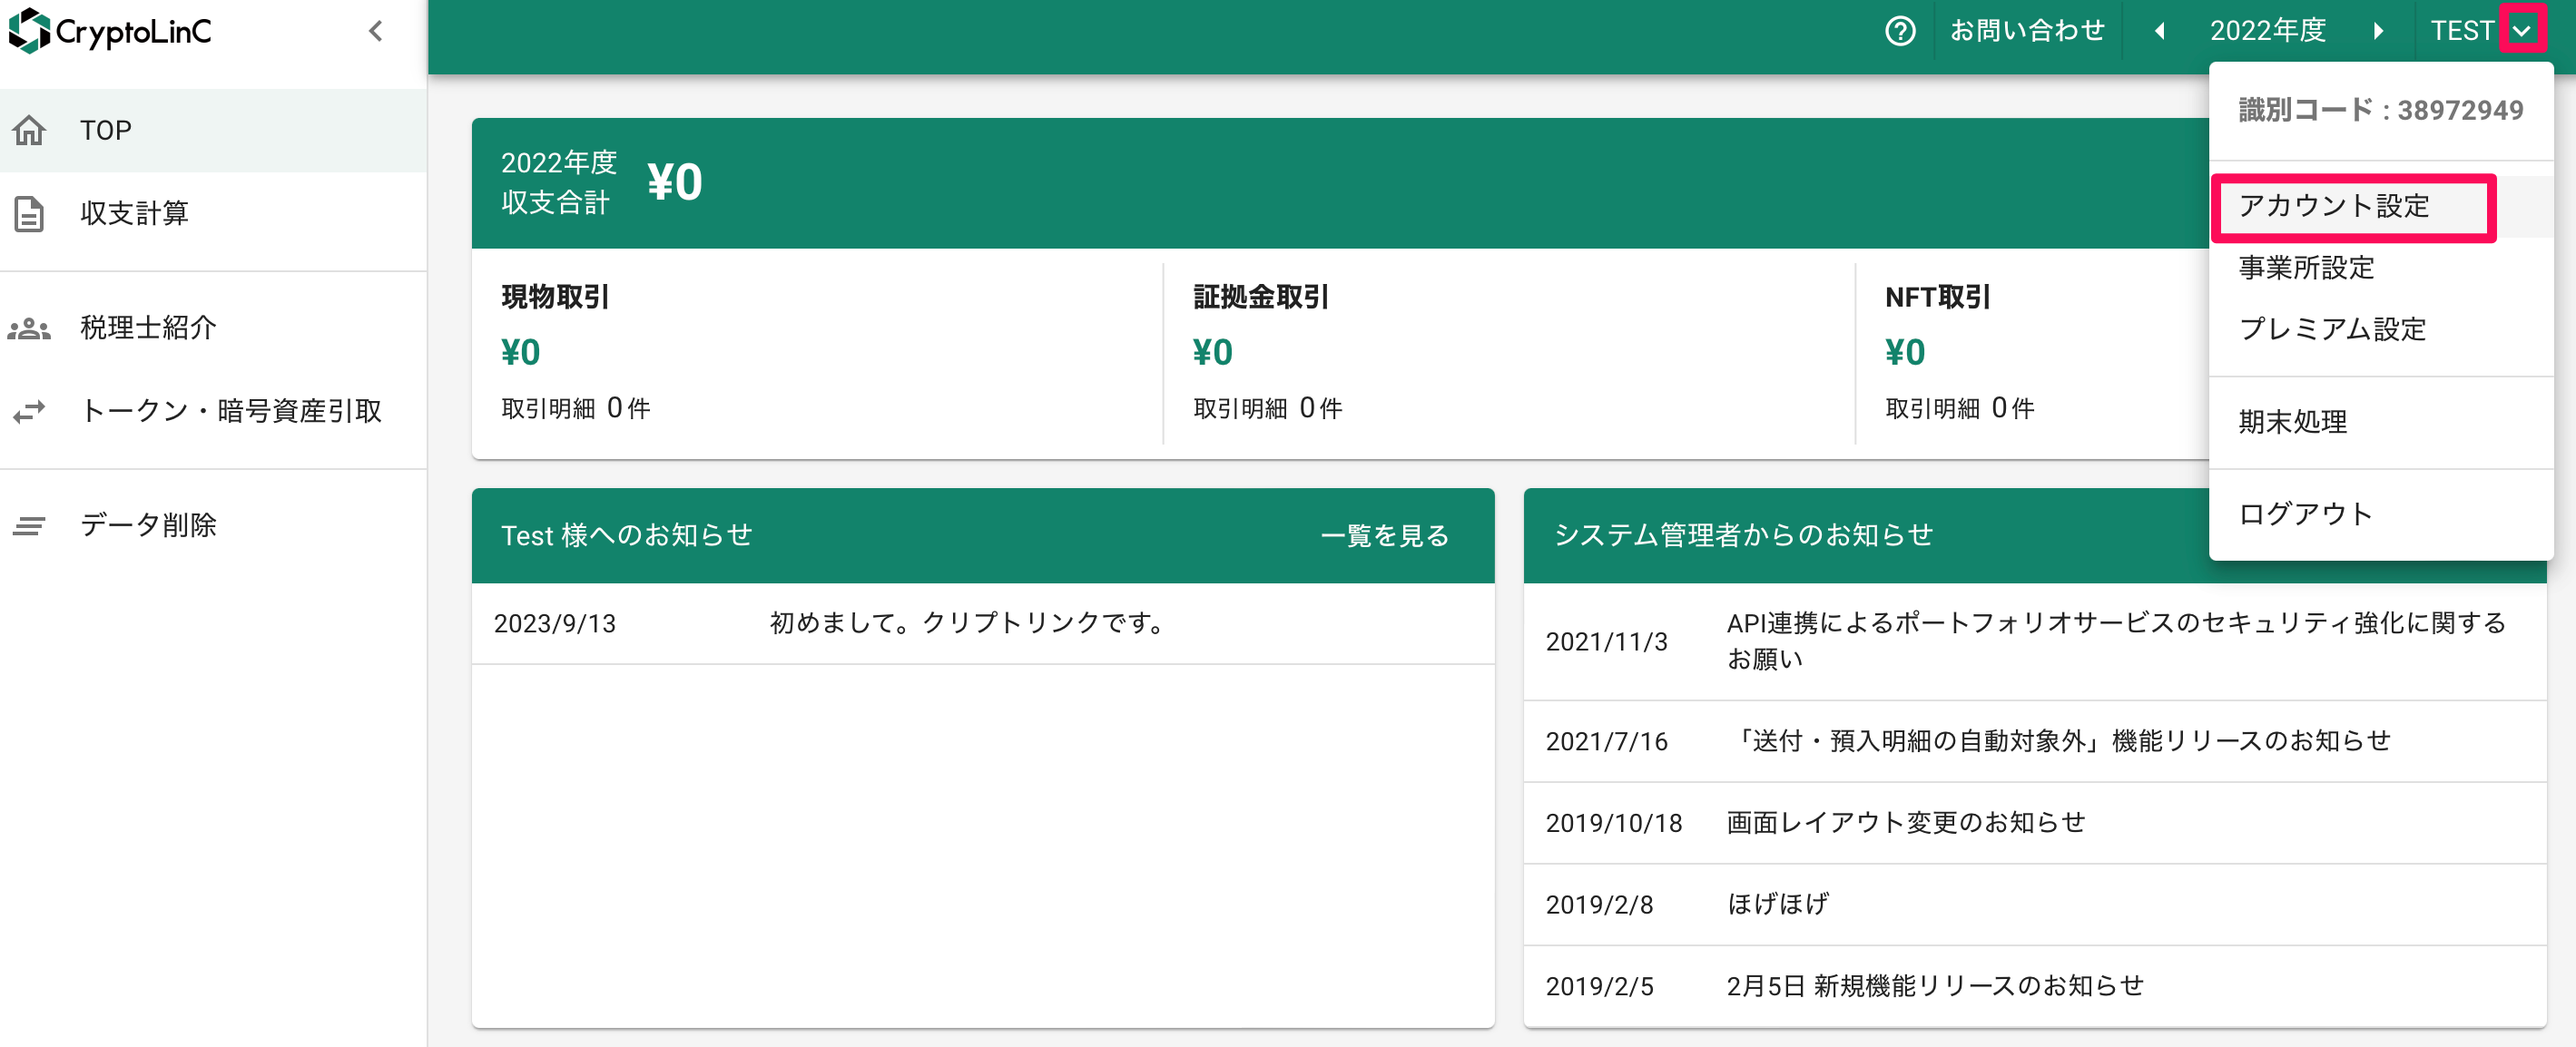The width and height of the screenshot is (2576, 1047).
Task: Click the 2019/2/8 date cell
Action: [x=1599, y=905]
